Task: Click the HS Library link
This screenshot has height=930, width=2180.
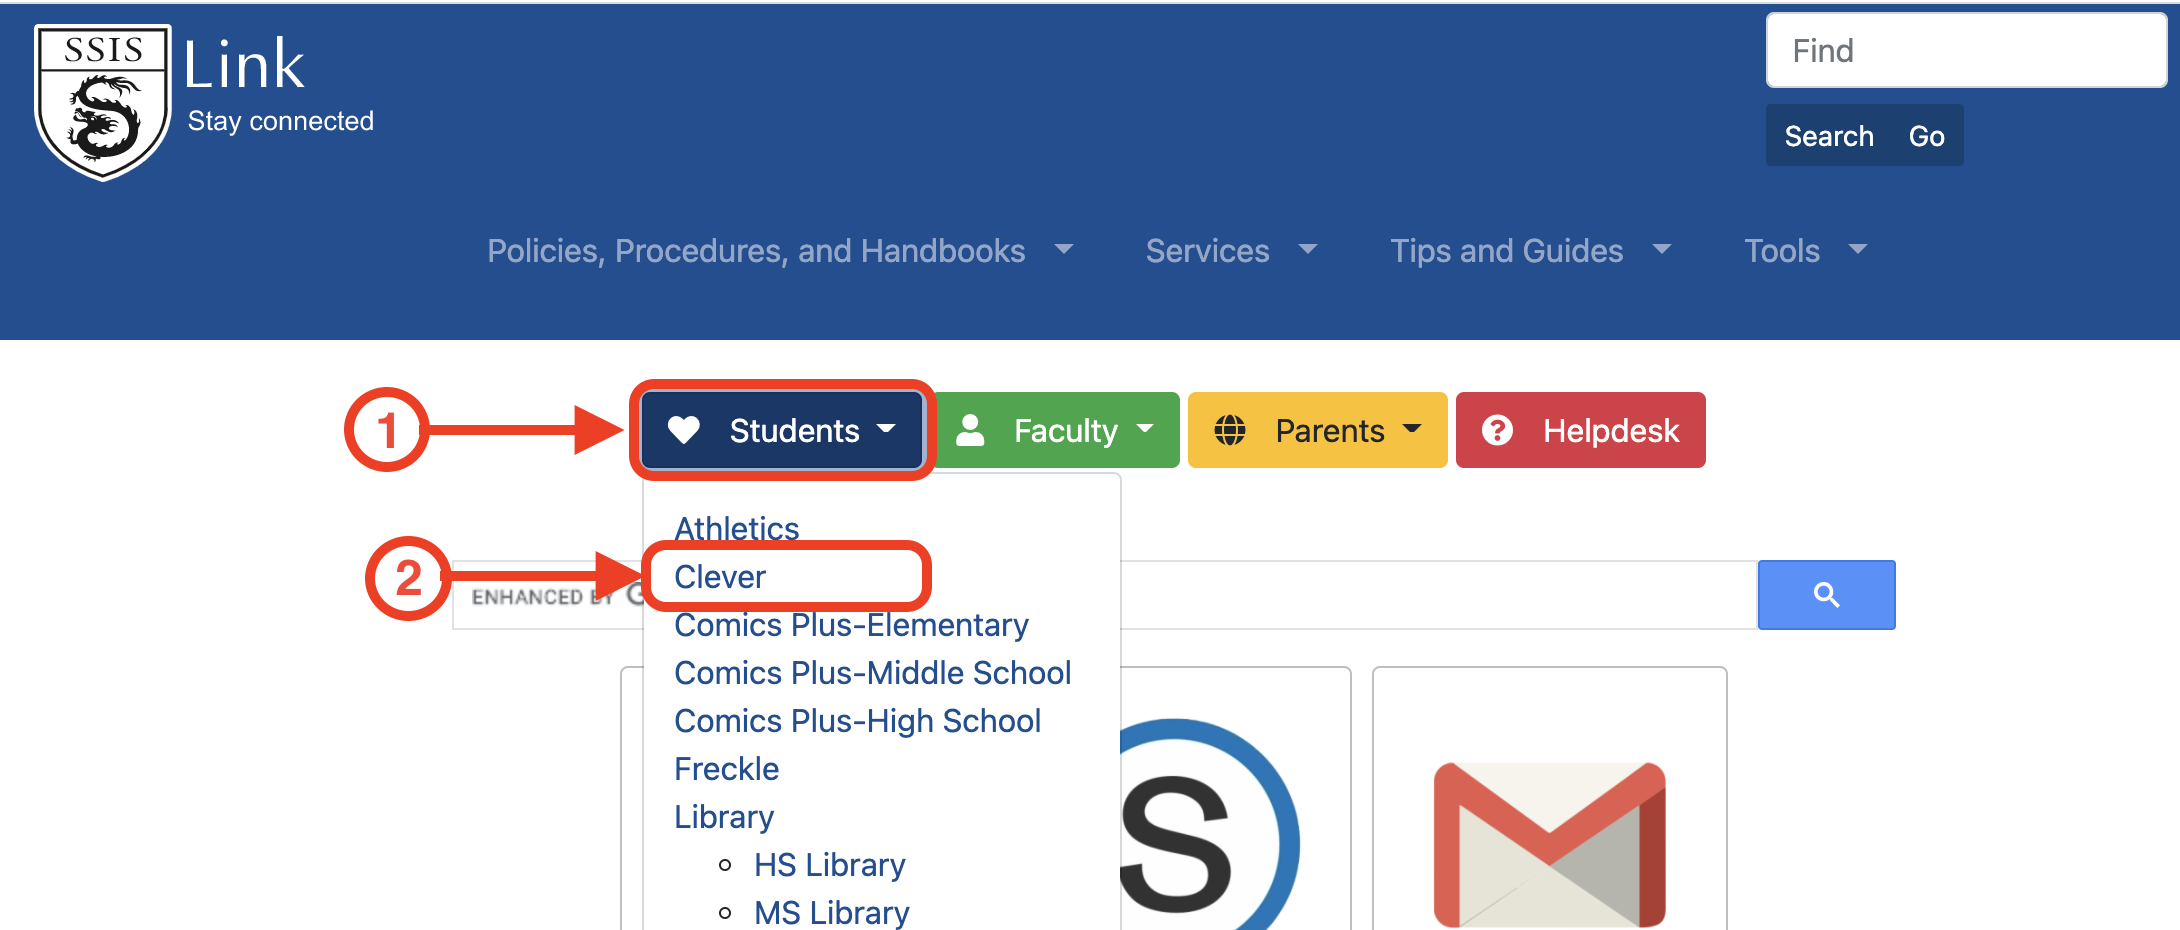Action: [x=829, y=865]
